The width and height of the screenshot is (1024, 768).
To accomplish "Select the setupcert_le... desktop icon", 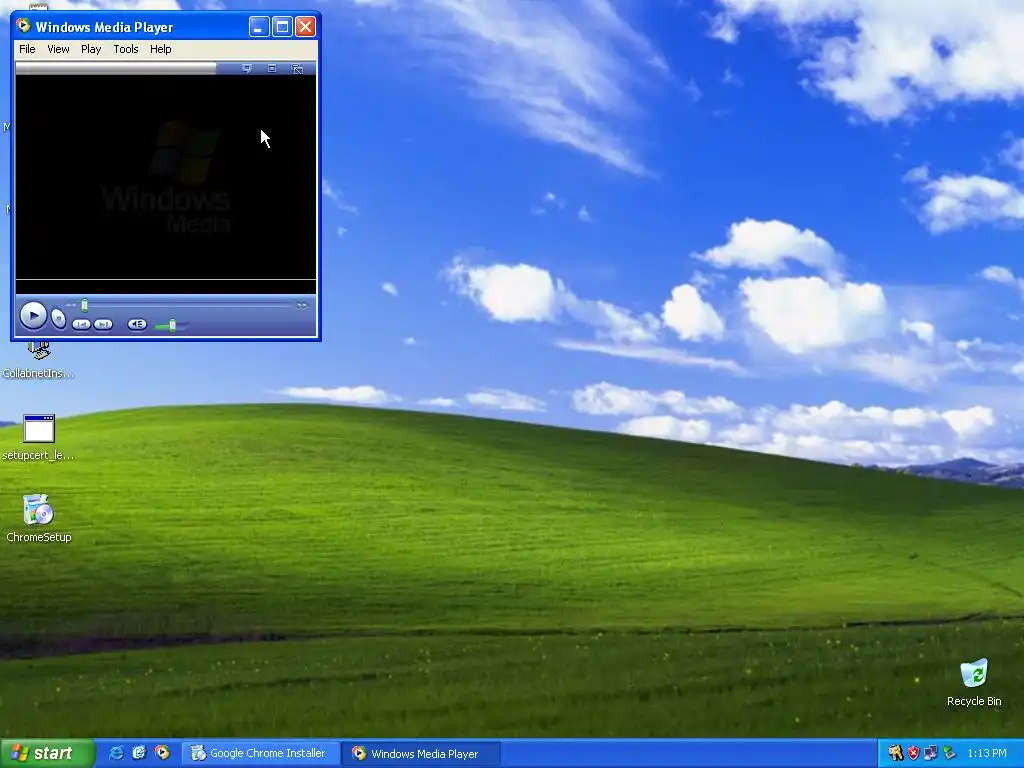I will pyautogui.click(x=39, y=437).
